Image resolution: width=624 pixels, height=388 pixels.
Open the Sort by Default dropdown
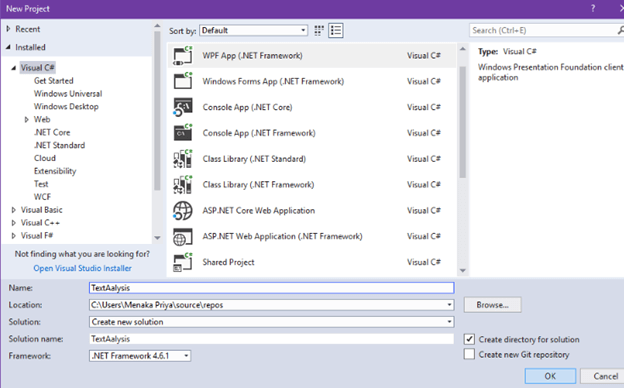click(254, 30)
